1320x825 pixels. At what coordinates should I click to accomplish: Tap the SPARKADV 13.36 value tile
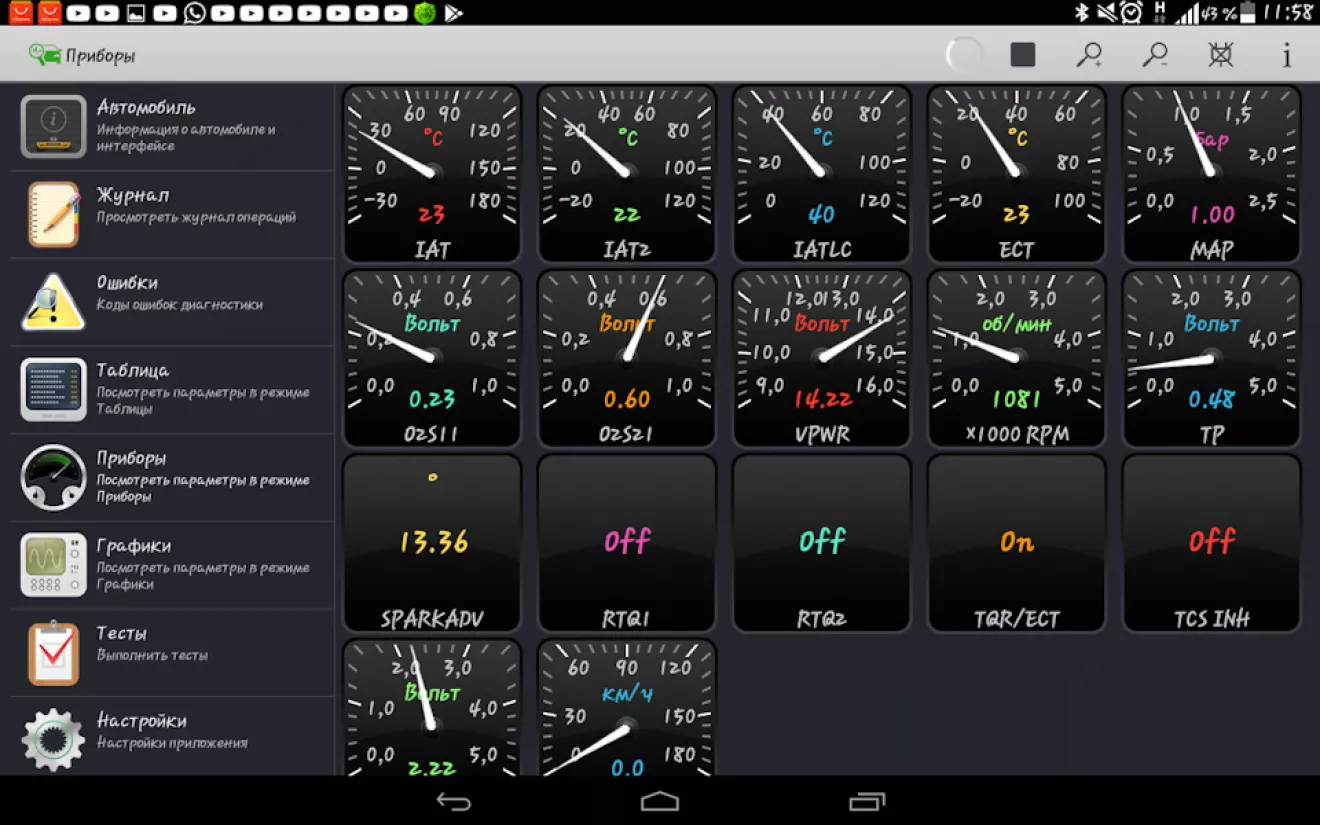[432, 544]
